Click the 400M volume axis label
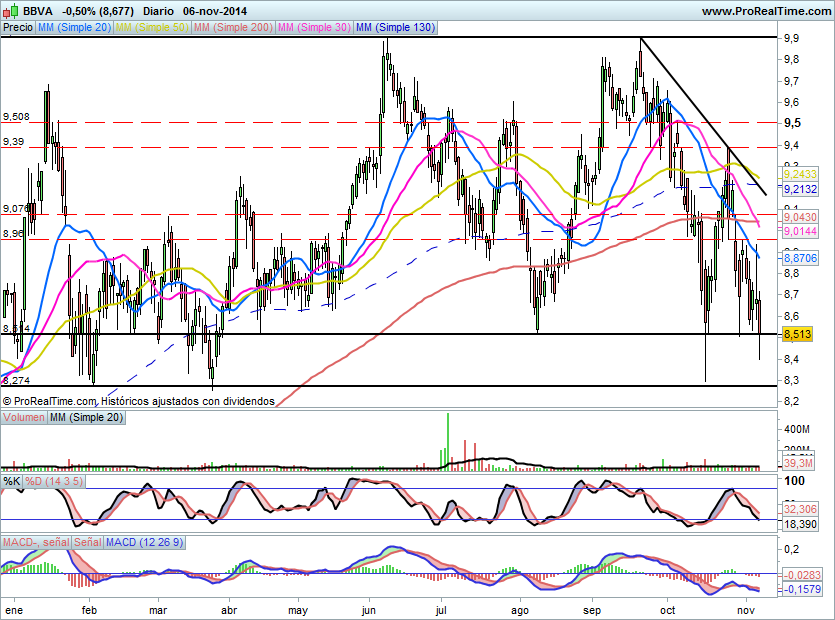This screenshot has width=835, height=620. point(797,429)
